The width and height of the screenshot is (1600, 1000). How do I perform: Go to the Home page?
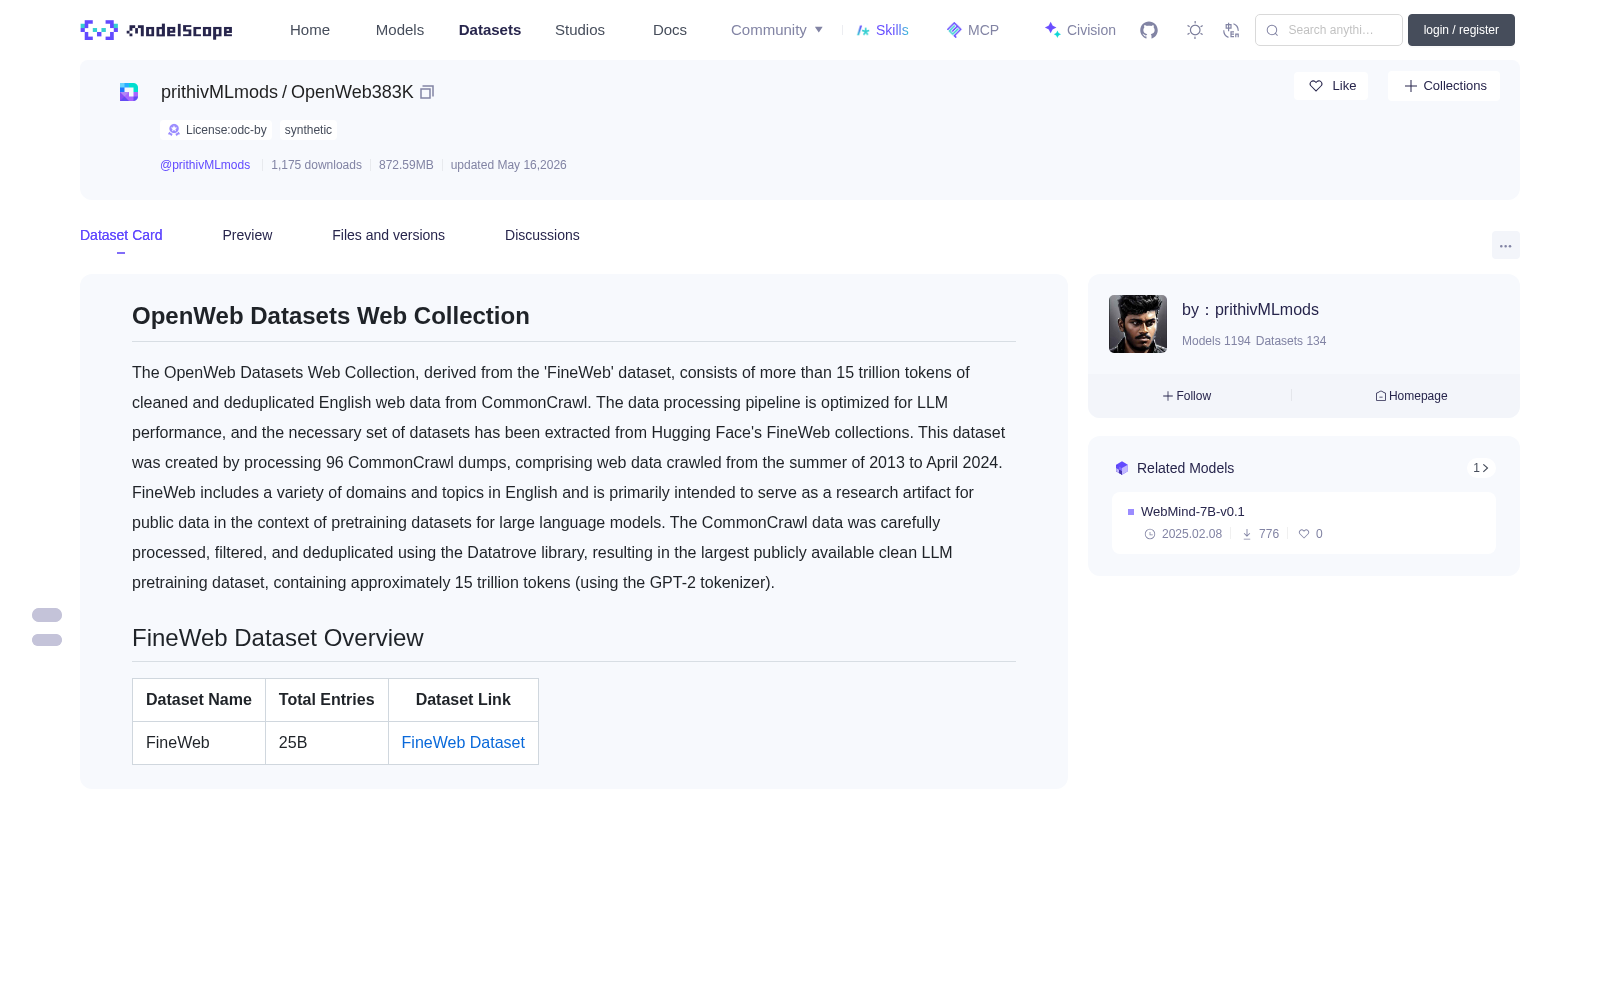(310, 30)
